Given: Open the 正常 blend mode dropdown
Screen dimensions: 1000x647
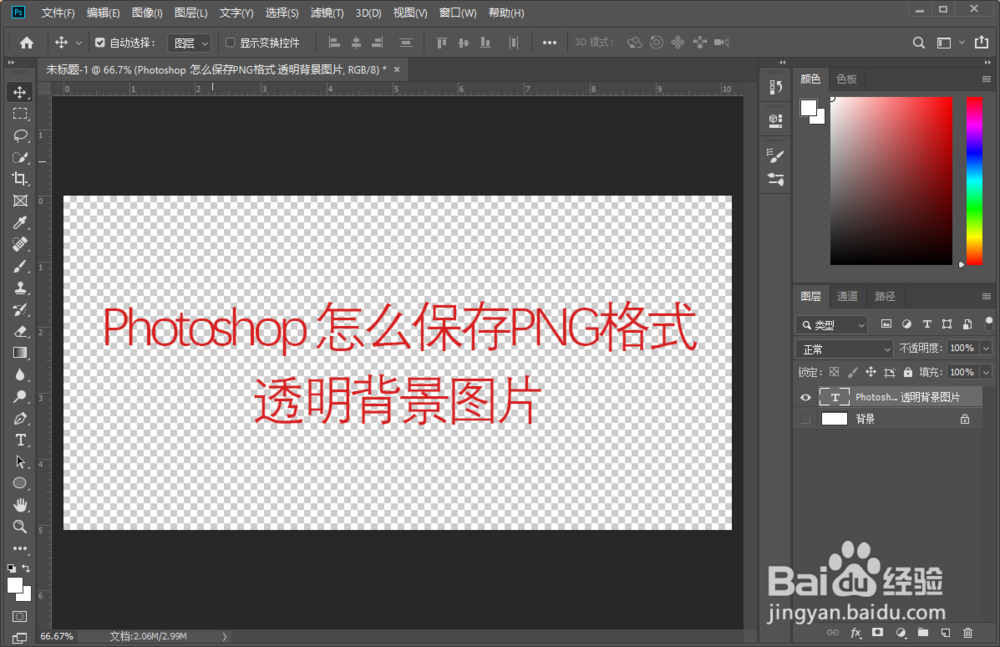Looking at the screenshot, I should coord(843,347).
